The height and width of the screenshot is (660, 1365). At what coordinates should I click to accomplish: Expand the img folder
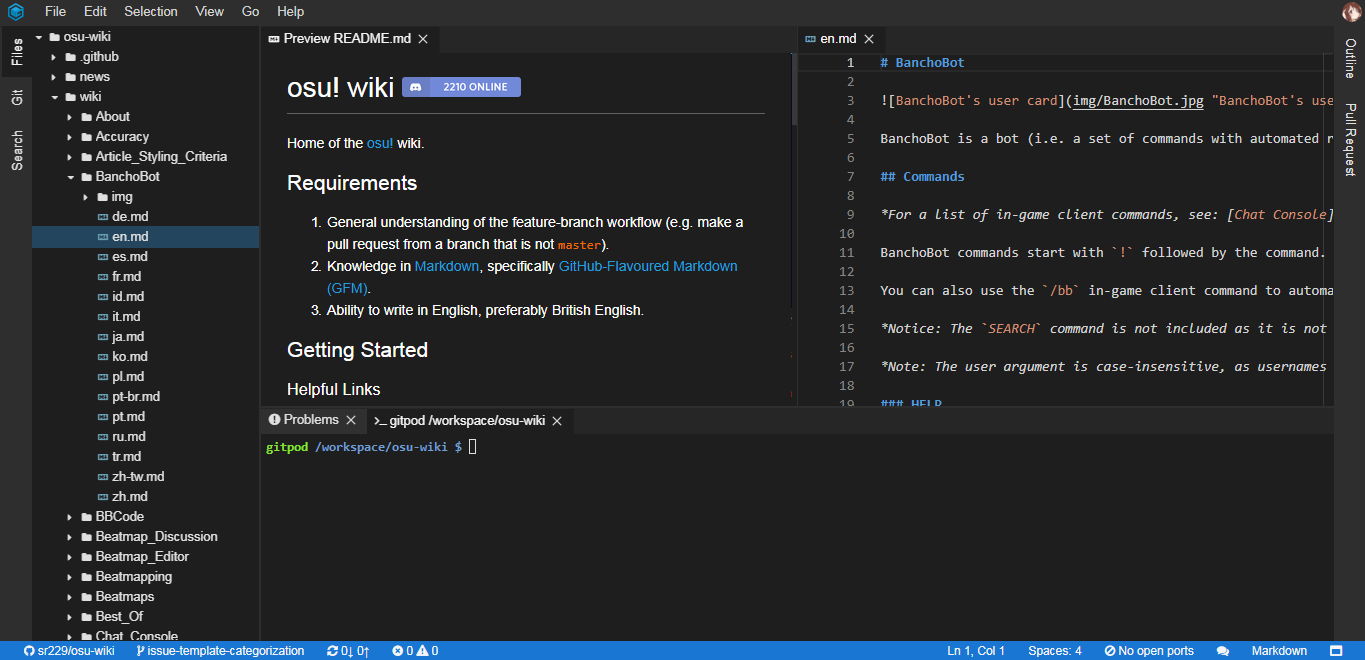click(86, 197)
